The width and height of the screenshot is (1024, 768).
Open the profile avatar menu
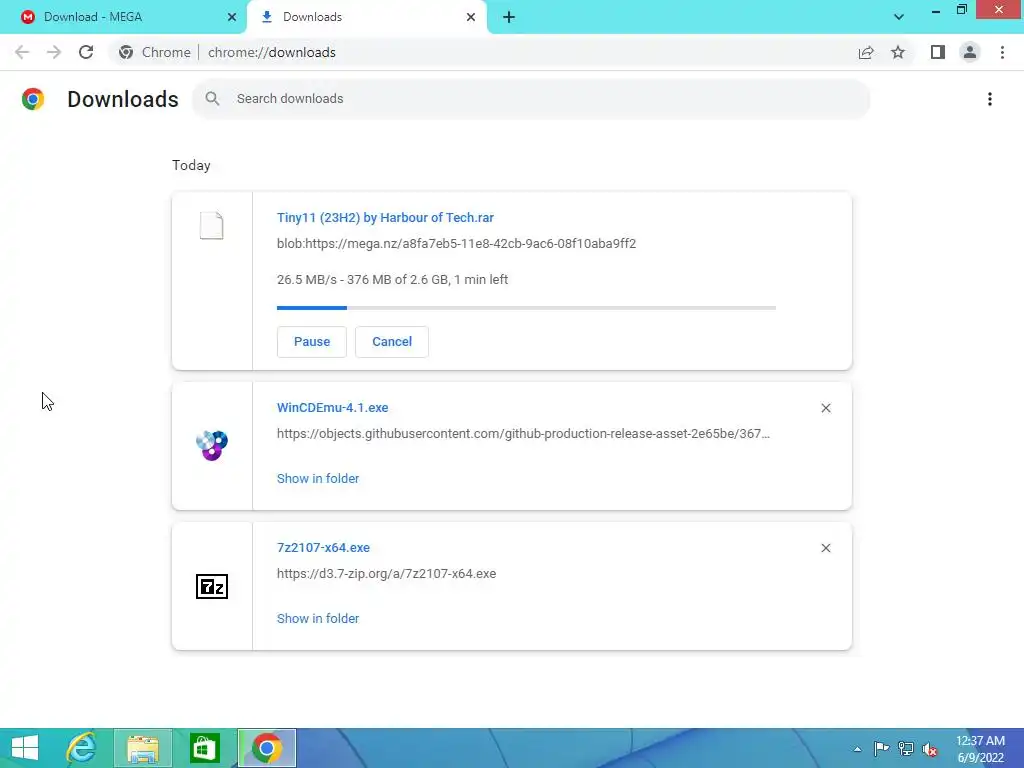click(x=970, y=52)
